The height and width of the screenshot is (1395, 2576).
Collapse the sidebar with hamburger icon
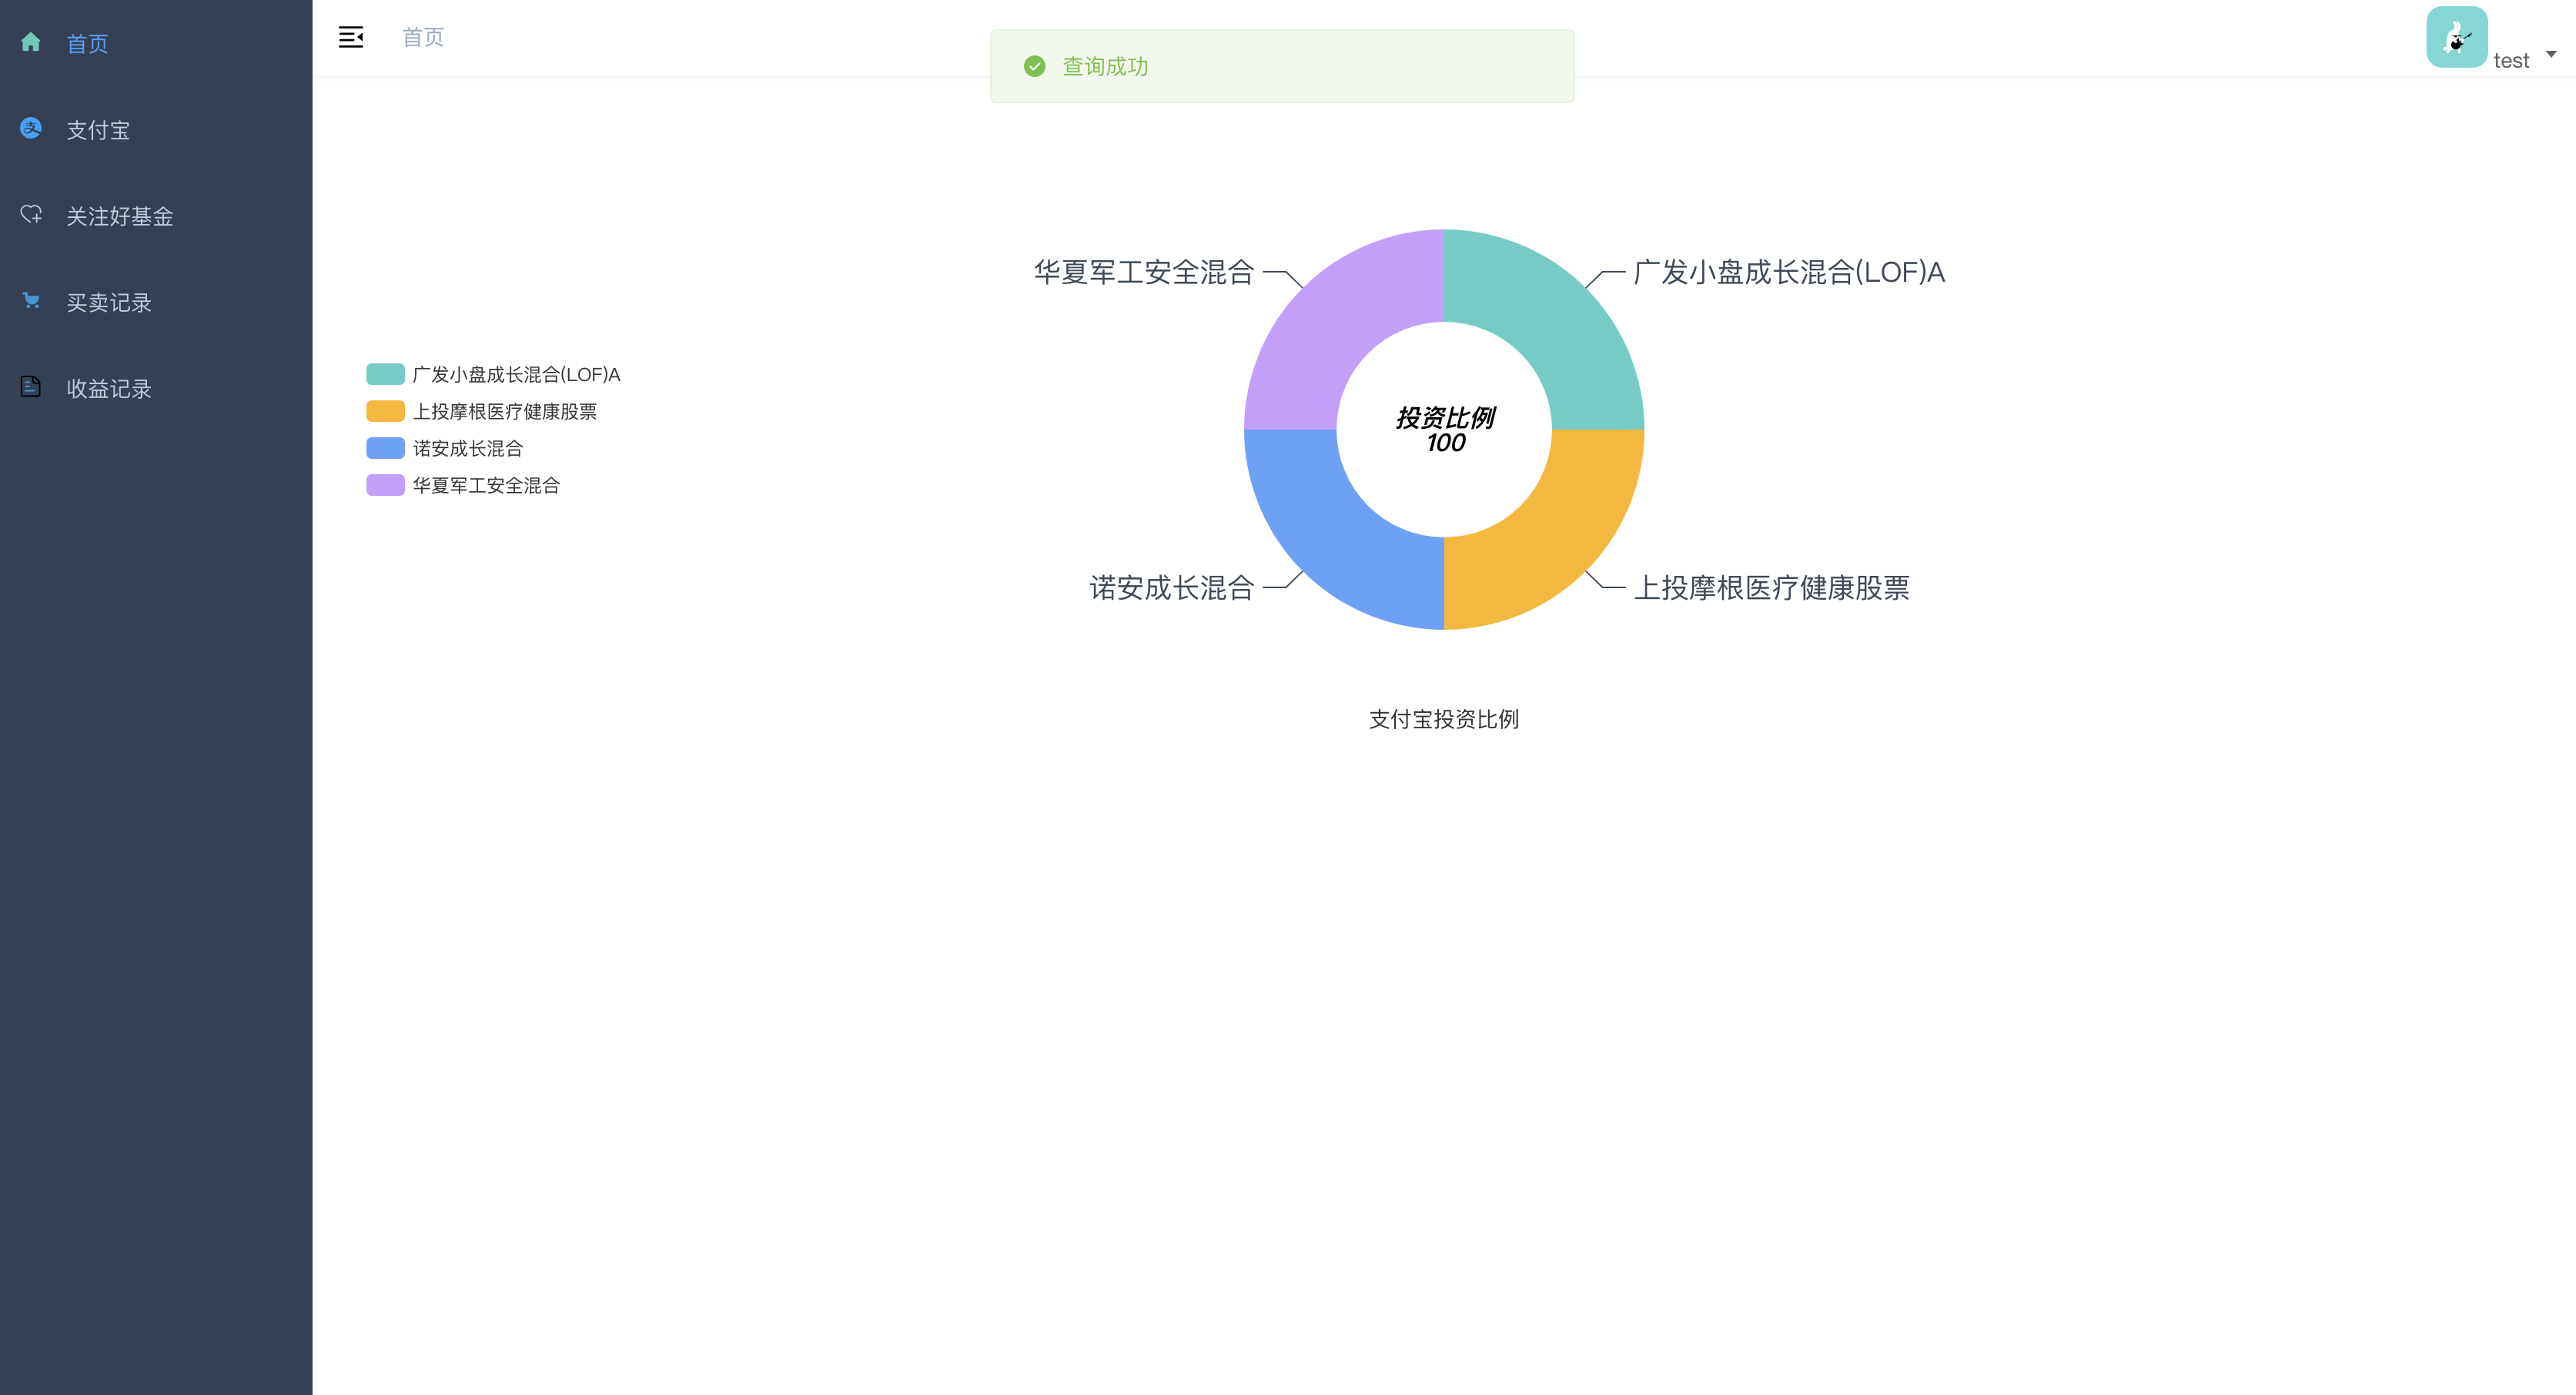pyautogui.click(x=351, y=37)
